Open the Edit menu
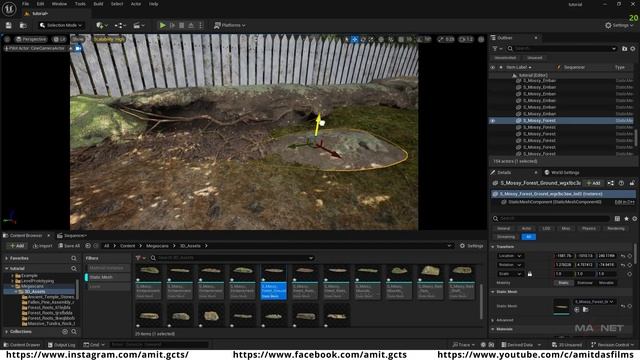The height and width of the screenshot is (360, 640). coord(40,4)
